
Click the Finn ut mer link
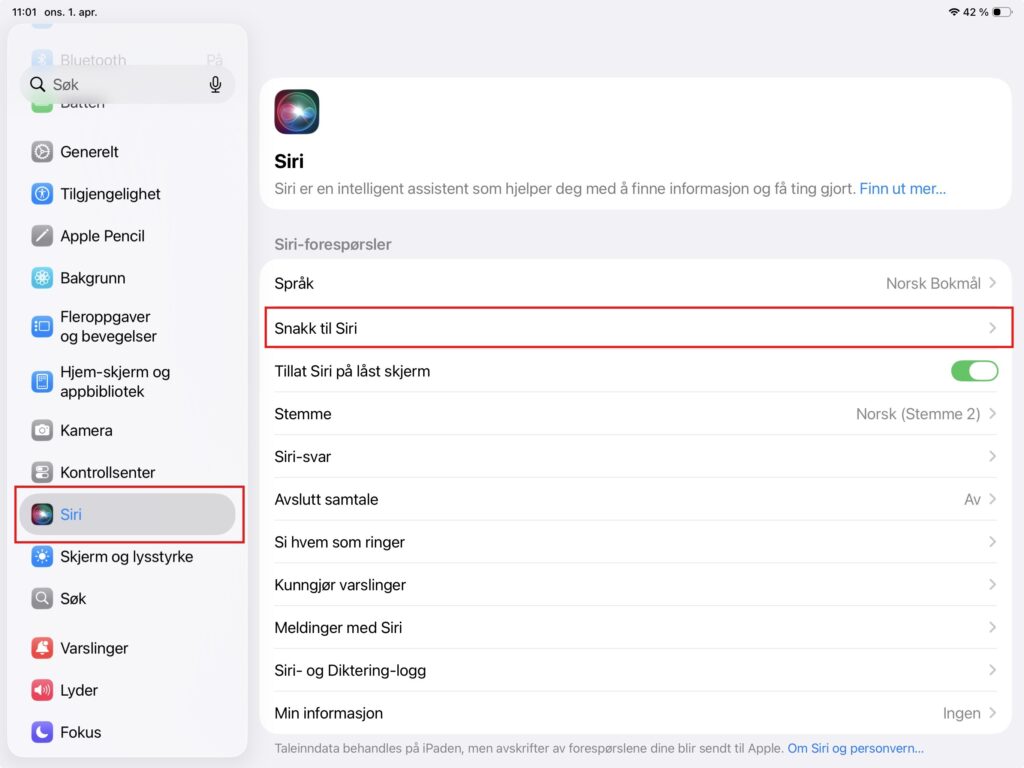point(902,189)
